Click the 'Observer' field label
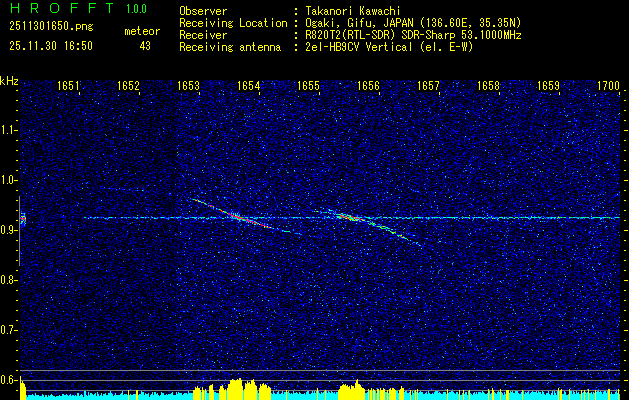 [x=203, y=11]
